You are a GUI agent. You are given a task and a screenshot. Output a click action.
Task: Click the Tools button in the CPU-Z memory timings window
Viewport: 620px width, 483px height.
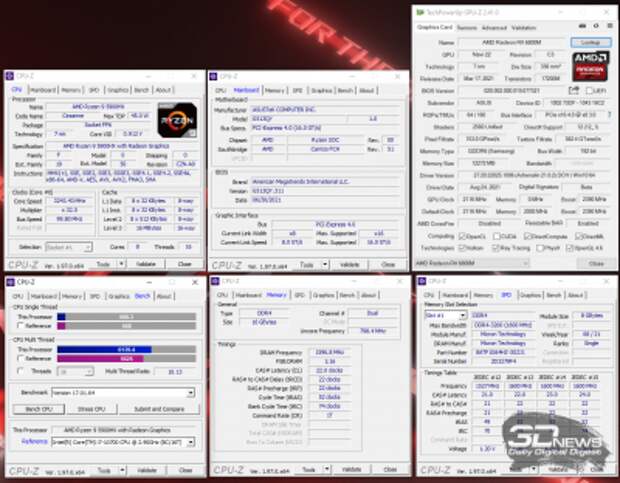click(x=308, y=469)
